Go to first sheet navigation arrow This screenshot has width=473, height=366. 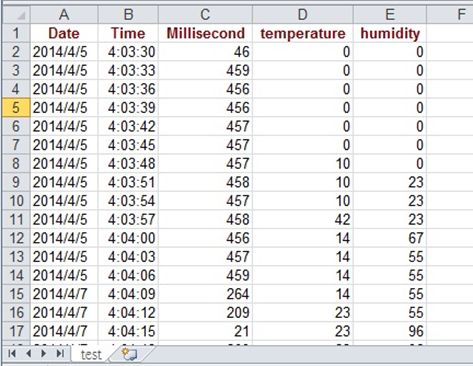[x=12, y=353]
